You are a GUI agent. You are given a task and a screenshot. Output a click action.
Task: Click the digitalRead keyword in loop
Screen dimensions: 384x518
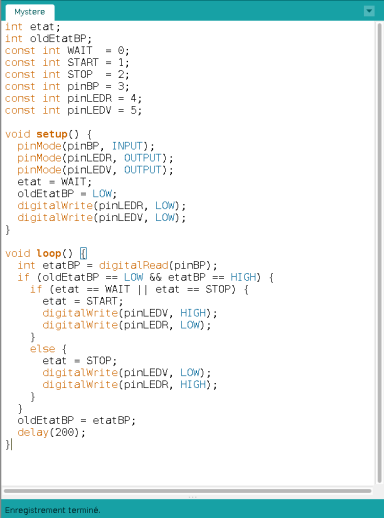pos(133,266)
